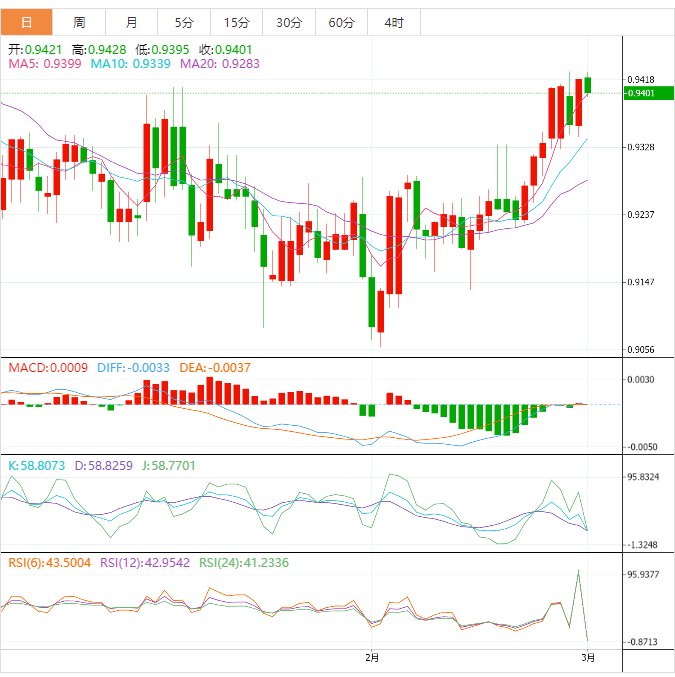The image size is (675, 677).
Task: Open the 月 monthly timeframe tab
Action: pyautogui.click(x=132, y=22)
